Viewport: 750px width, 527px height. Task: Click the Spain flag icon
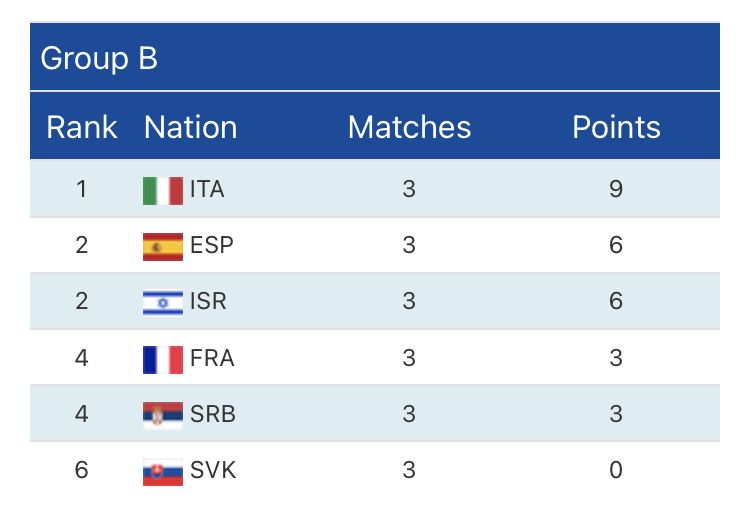pos(163,246)
